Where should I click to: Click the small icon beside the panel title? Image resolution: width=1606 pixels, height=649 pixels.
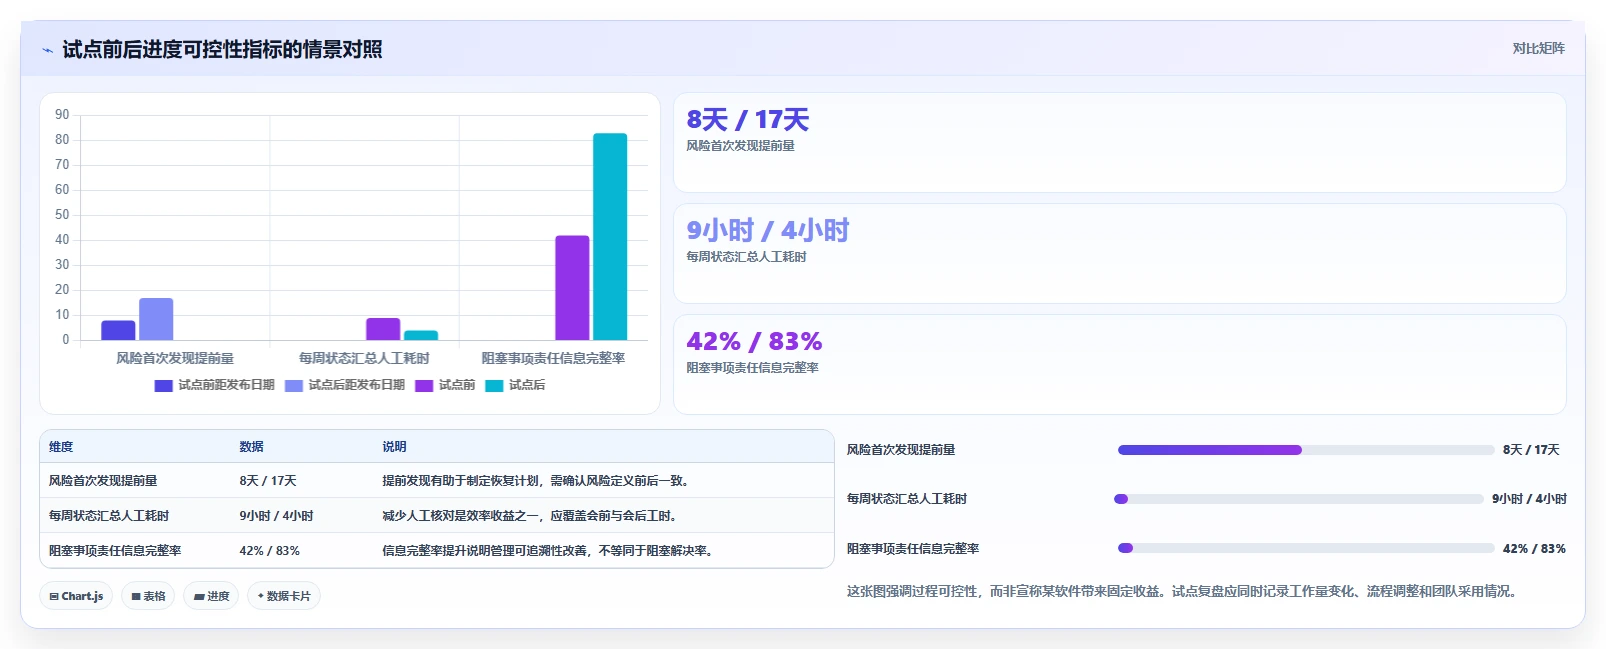(x=47, y=50)
